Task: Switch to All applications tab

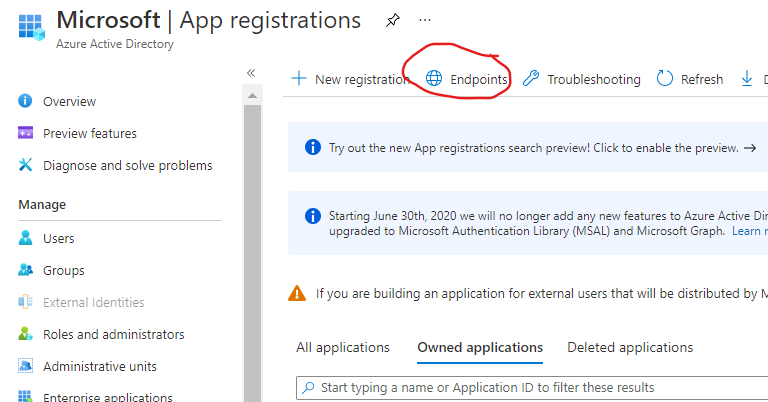Action: (x=343, y=347)
